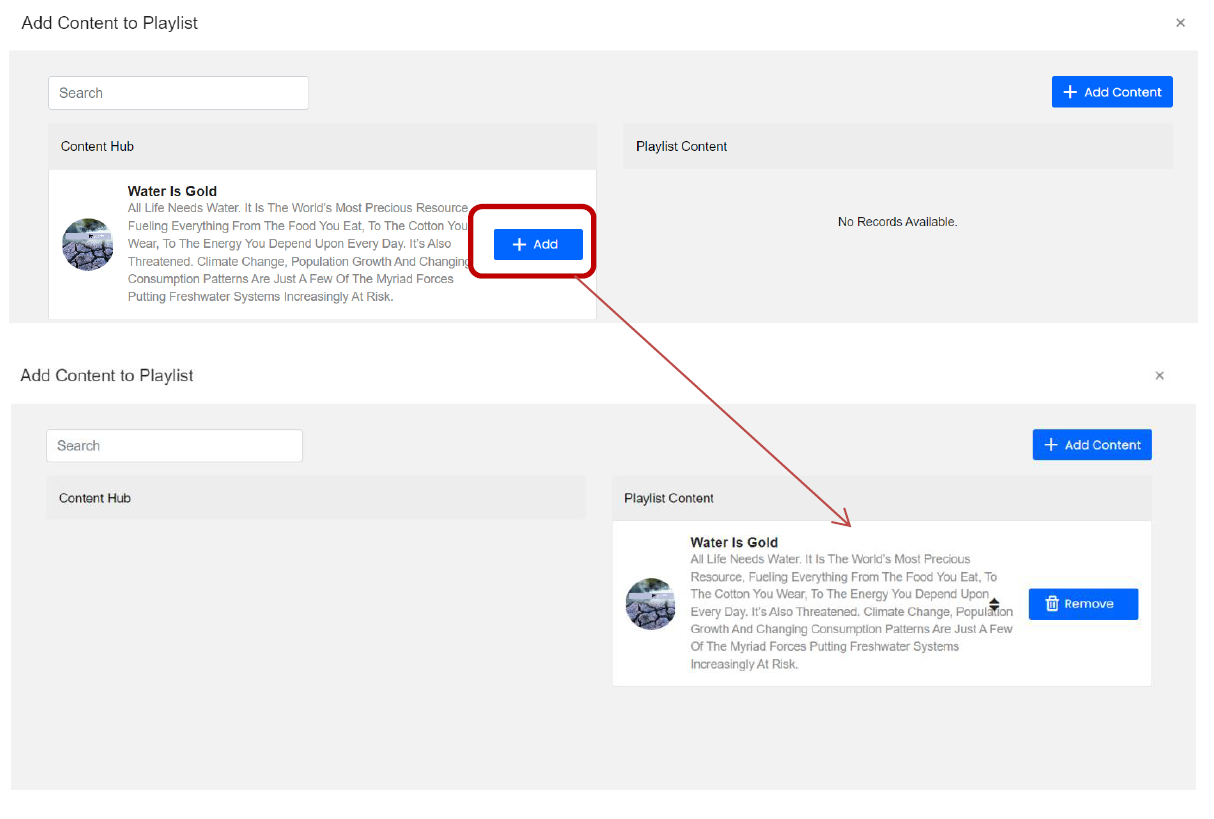Click the plus icon on the highlighted Add button

(x=519, y=244)
